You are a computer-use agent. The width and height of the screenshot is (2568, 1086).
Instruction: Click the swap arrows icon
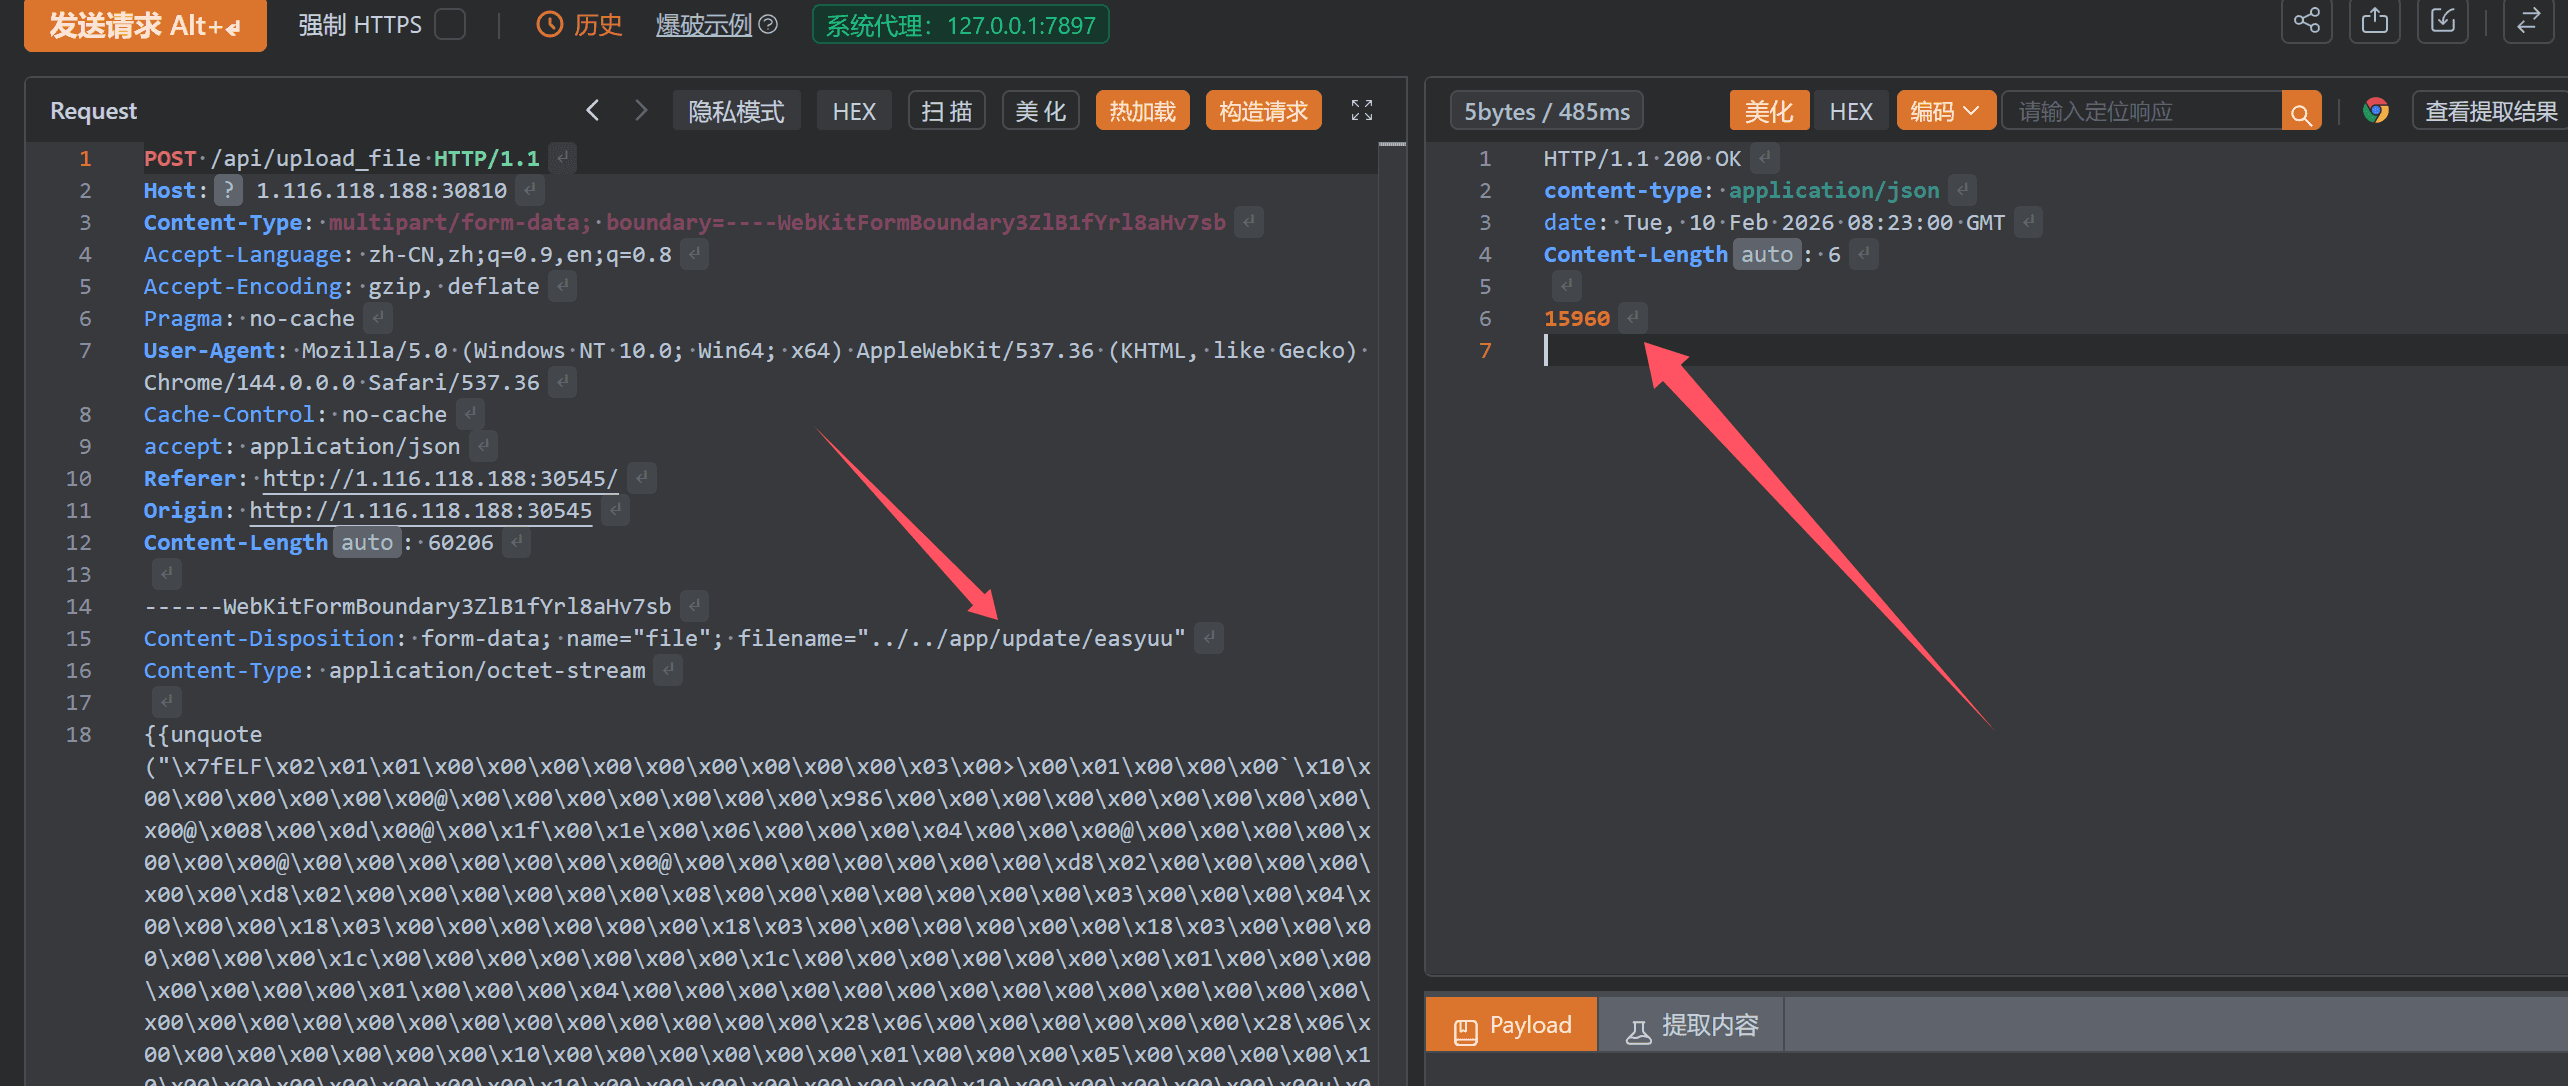2528,22
